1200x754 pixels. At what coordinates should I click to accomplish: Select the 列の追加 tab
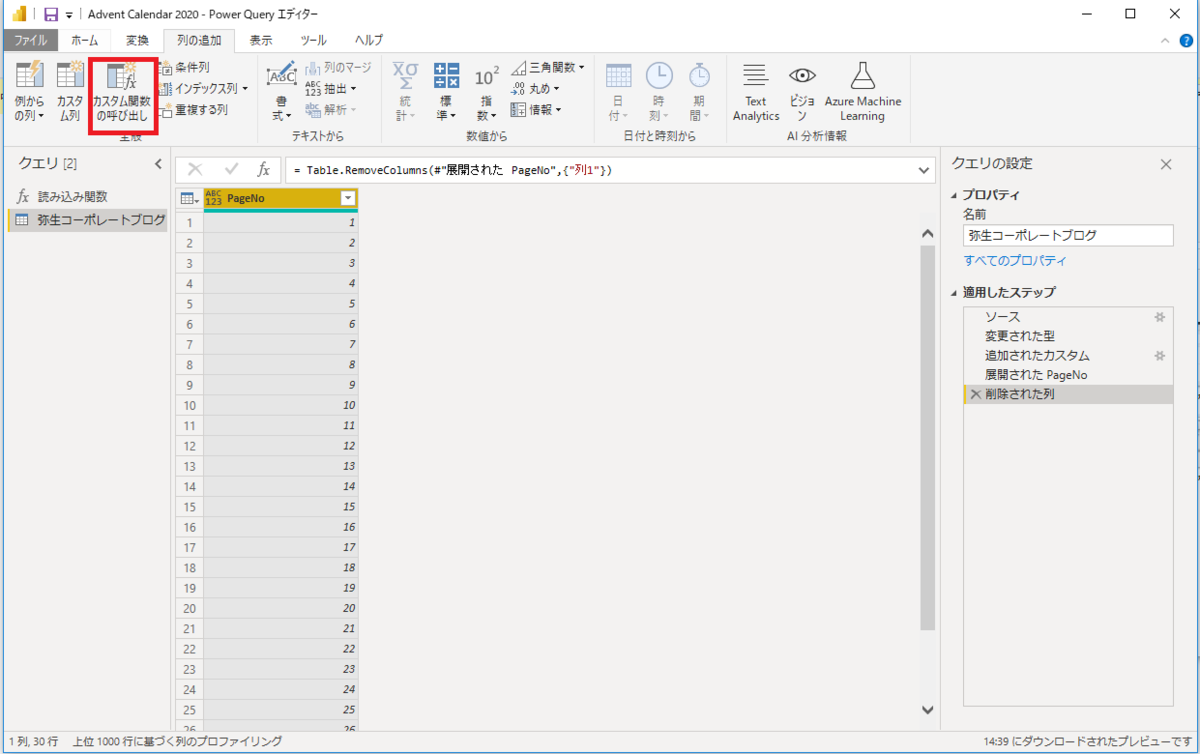coord(199,40)
